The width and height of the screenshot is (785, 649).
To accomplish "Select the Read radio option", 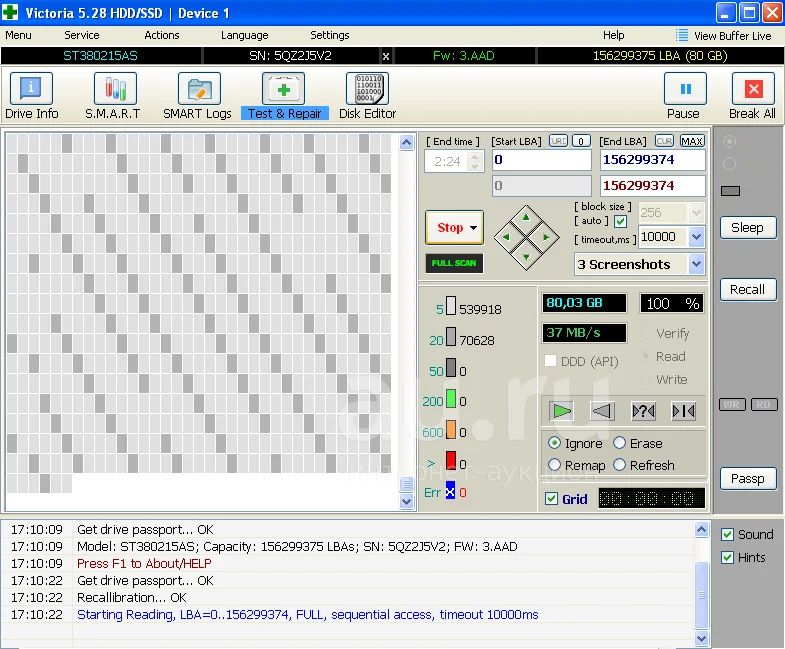I will (x=646, y=356).
